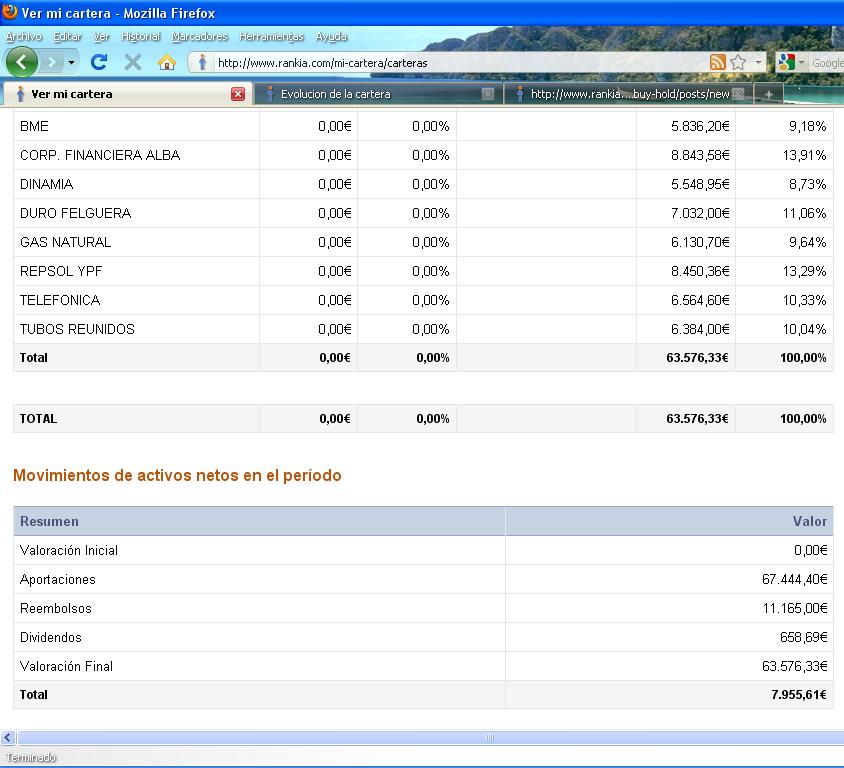Click the Stop loading X icon
The width and height of the screenshot is (844, 768).
click(x=132, y=62)
